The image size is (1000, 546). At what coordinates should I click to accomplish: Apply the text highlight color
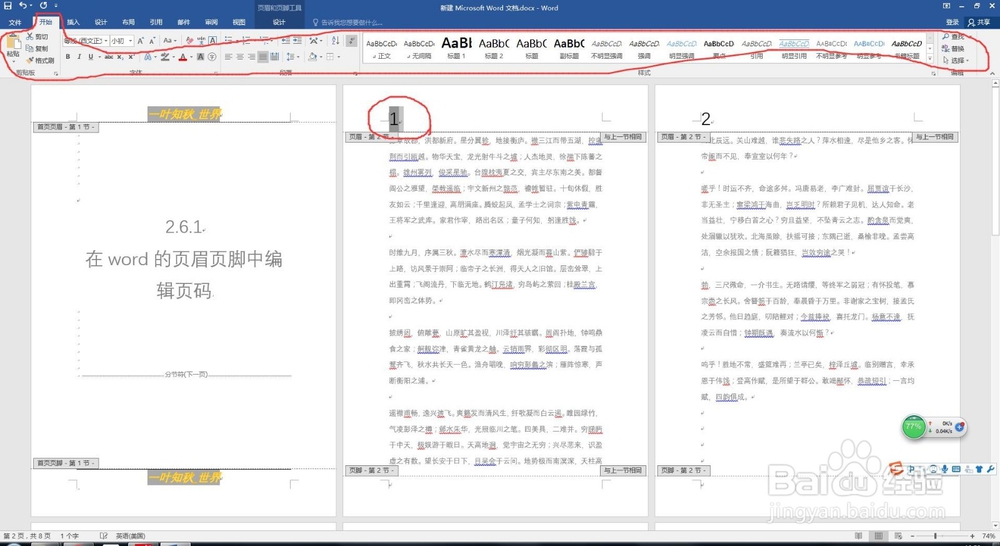165,57
